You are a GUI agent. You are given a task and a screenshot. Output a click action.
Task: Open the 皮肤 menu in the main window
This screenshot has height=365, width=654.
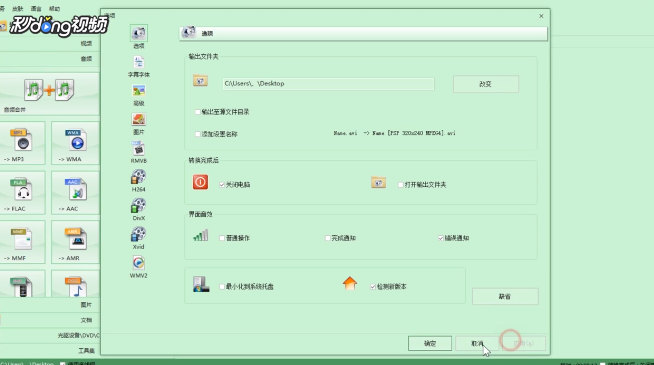[x=18, y=9]
